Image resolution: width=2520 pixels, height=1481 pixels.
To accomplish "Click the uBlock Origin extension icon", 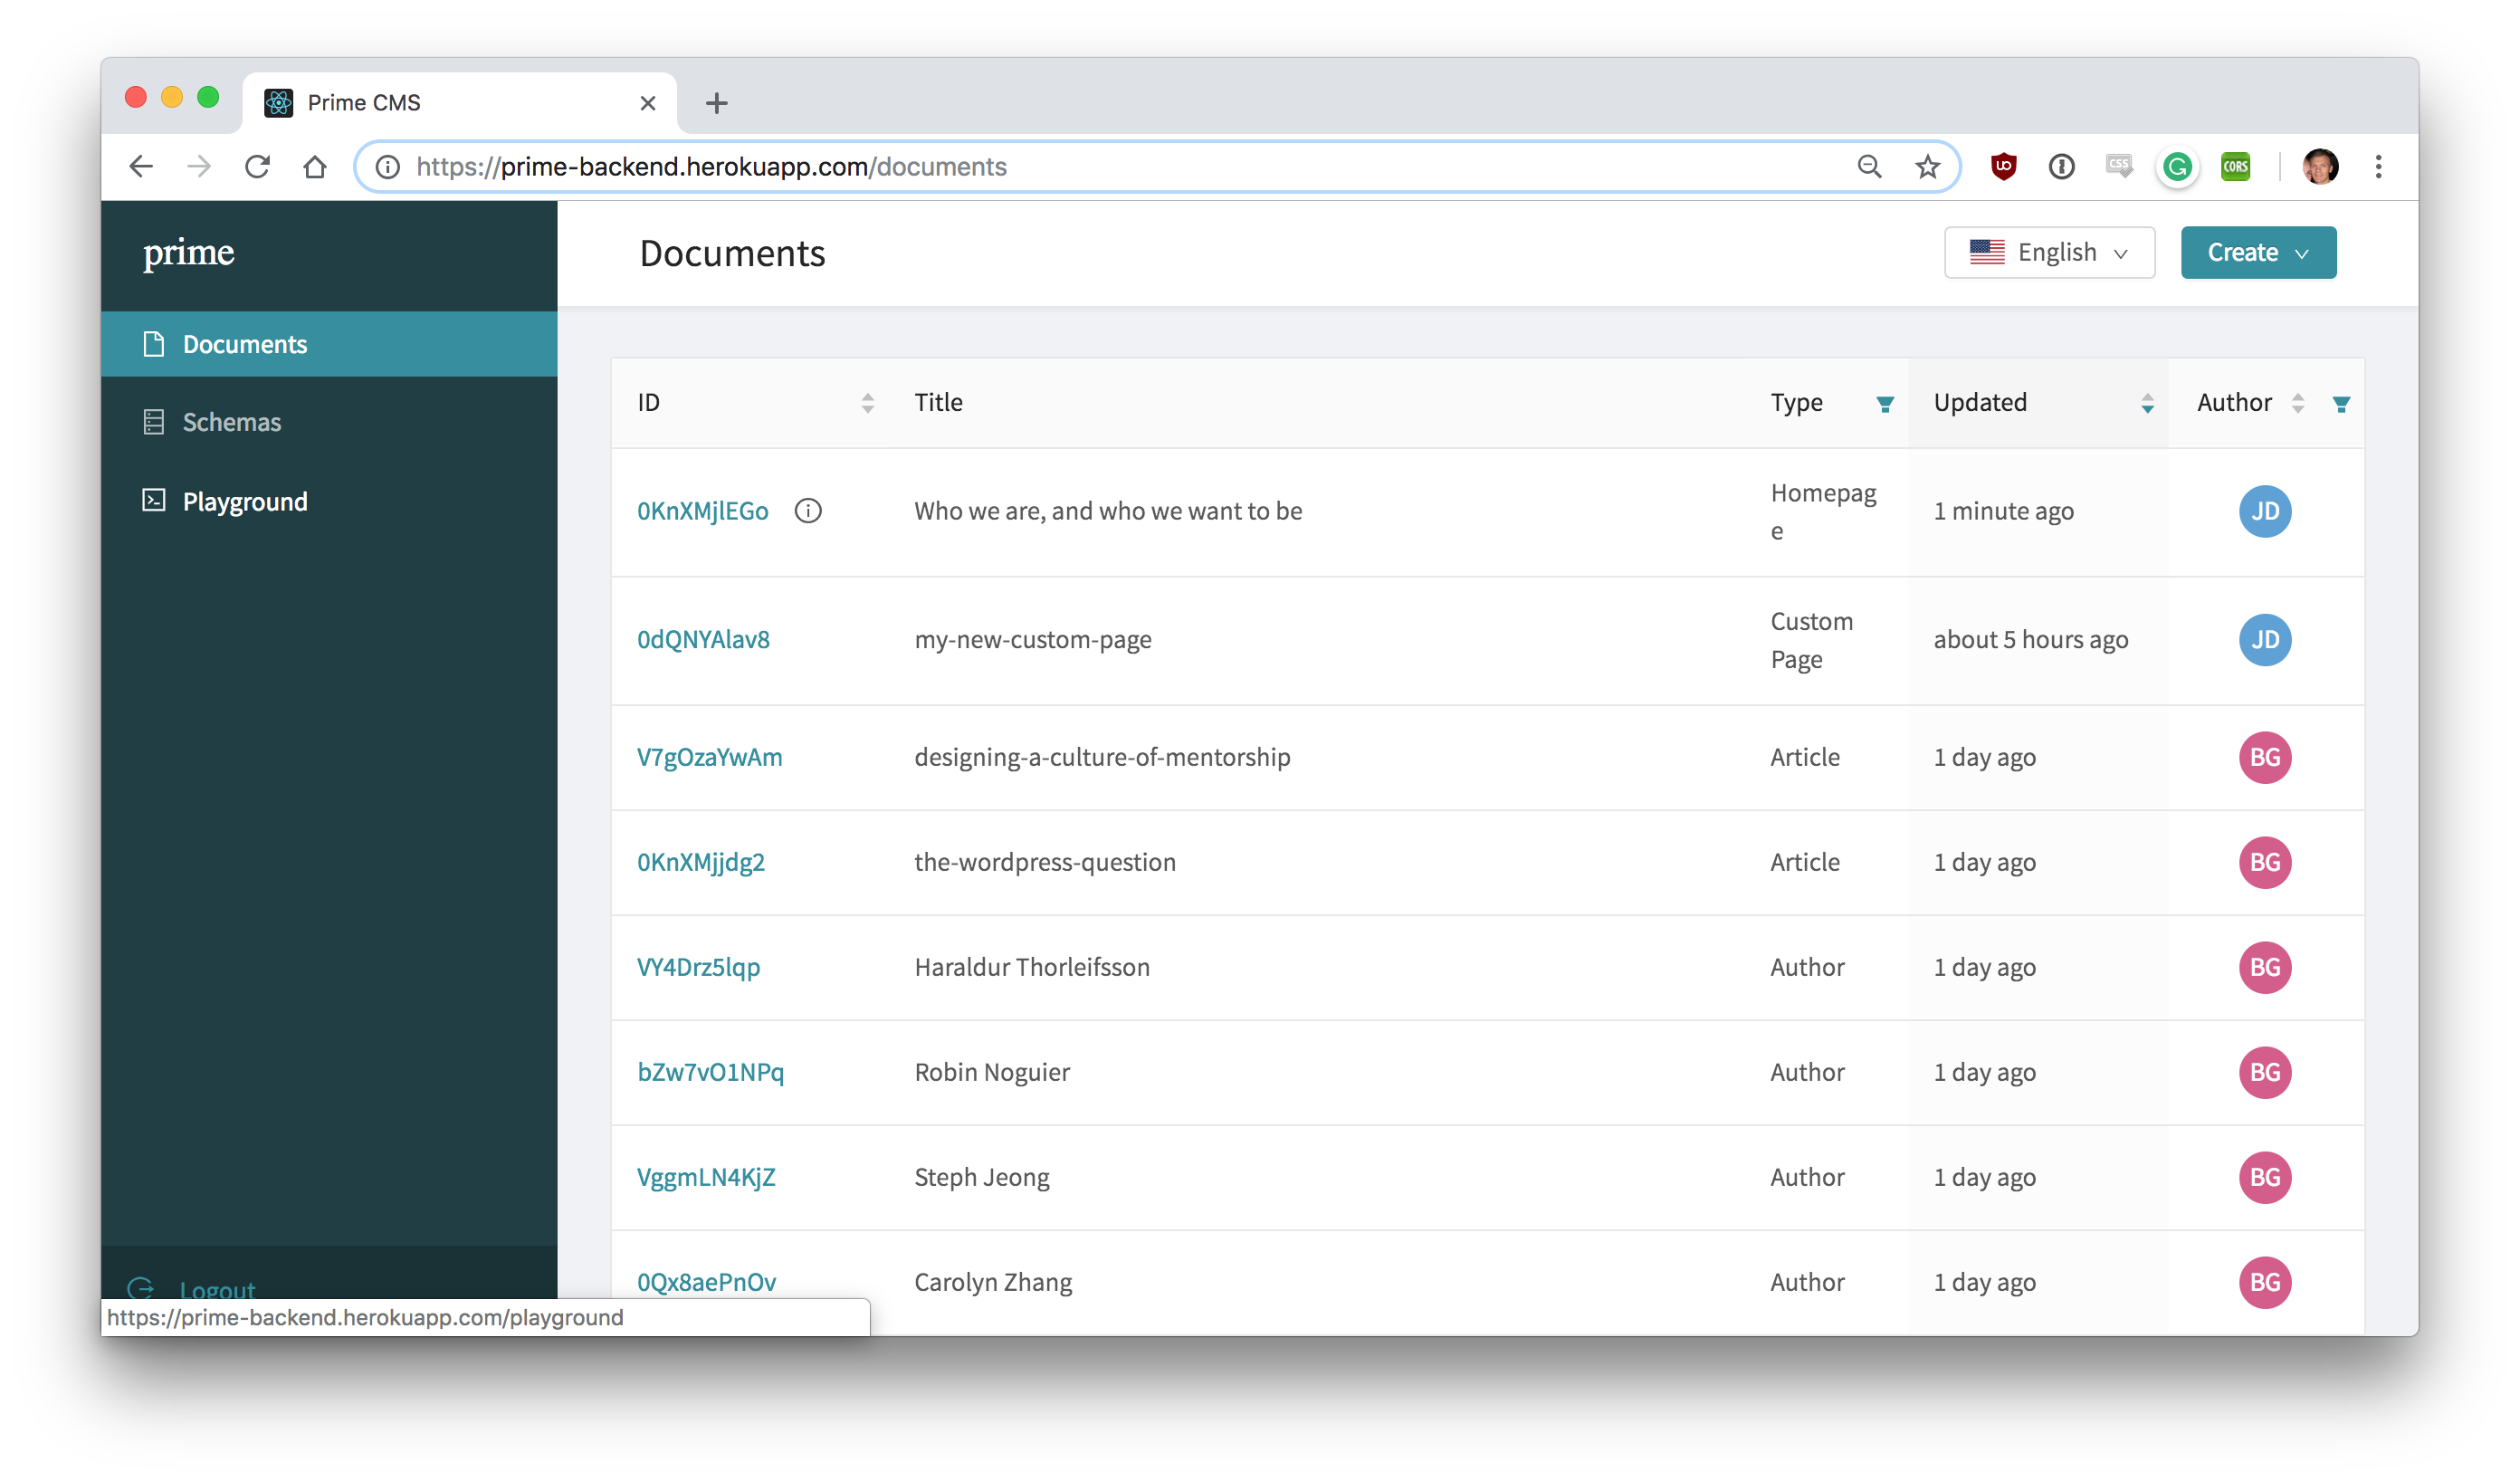I will [x=2003, y=166].
